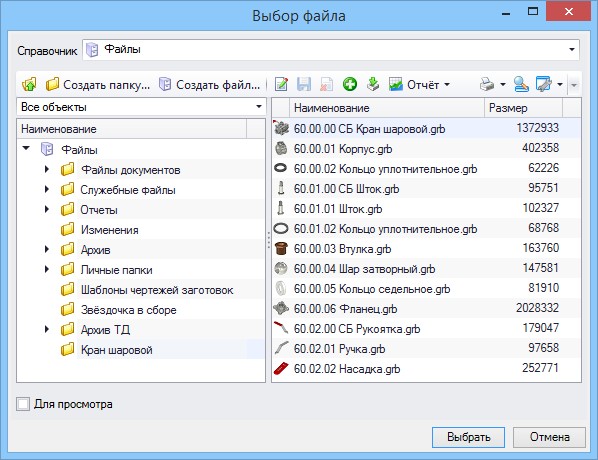Expand the Файлы документов folder
Viewport: 598px width, 460px height.
point(47,169)
